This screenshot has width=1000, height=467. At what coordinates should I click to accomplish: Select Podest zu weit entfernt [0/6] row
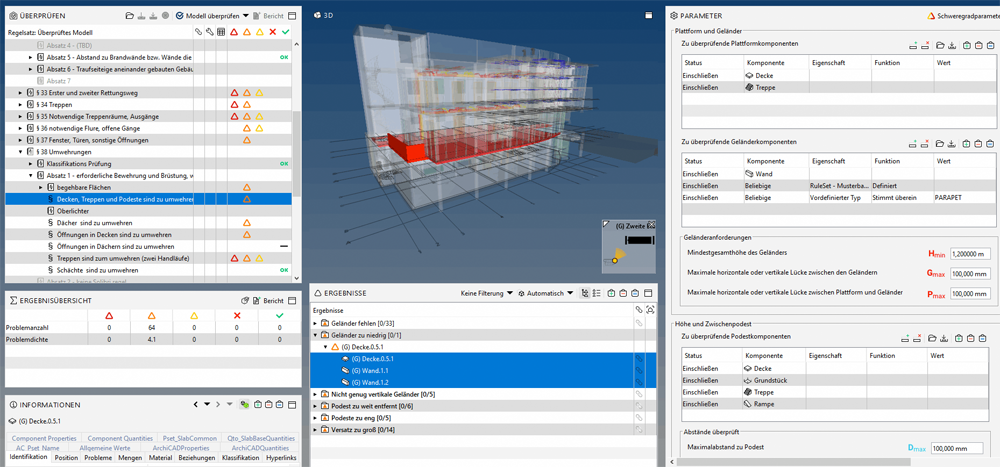click(x=482, y=406)
